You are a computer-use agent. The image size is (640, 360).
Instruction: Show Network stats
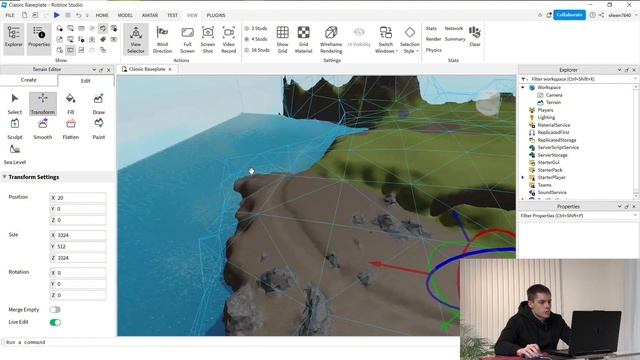(x=453, y=28)
